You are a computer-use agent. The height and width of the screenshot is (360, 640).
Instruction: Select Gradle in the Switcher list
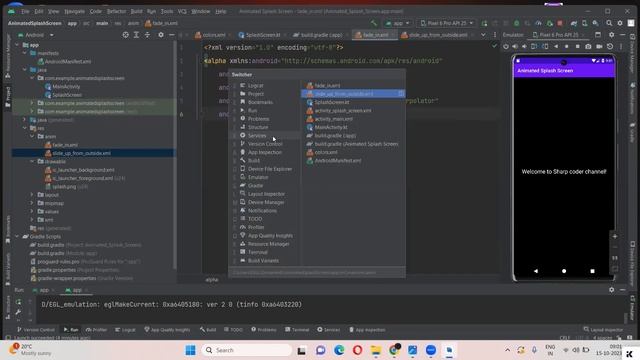coord(256,186)
